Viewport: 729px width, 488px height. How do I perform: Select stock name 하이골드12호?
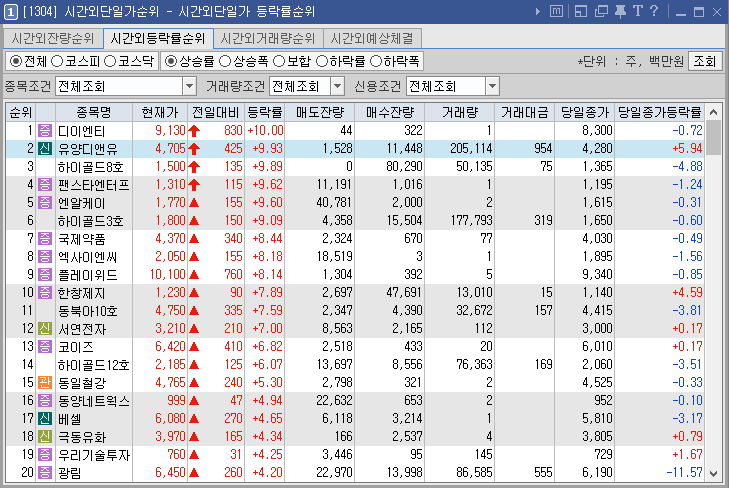click(93, 365)
